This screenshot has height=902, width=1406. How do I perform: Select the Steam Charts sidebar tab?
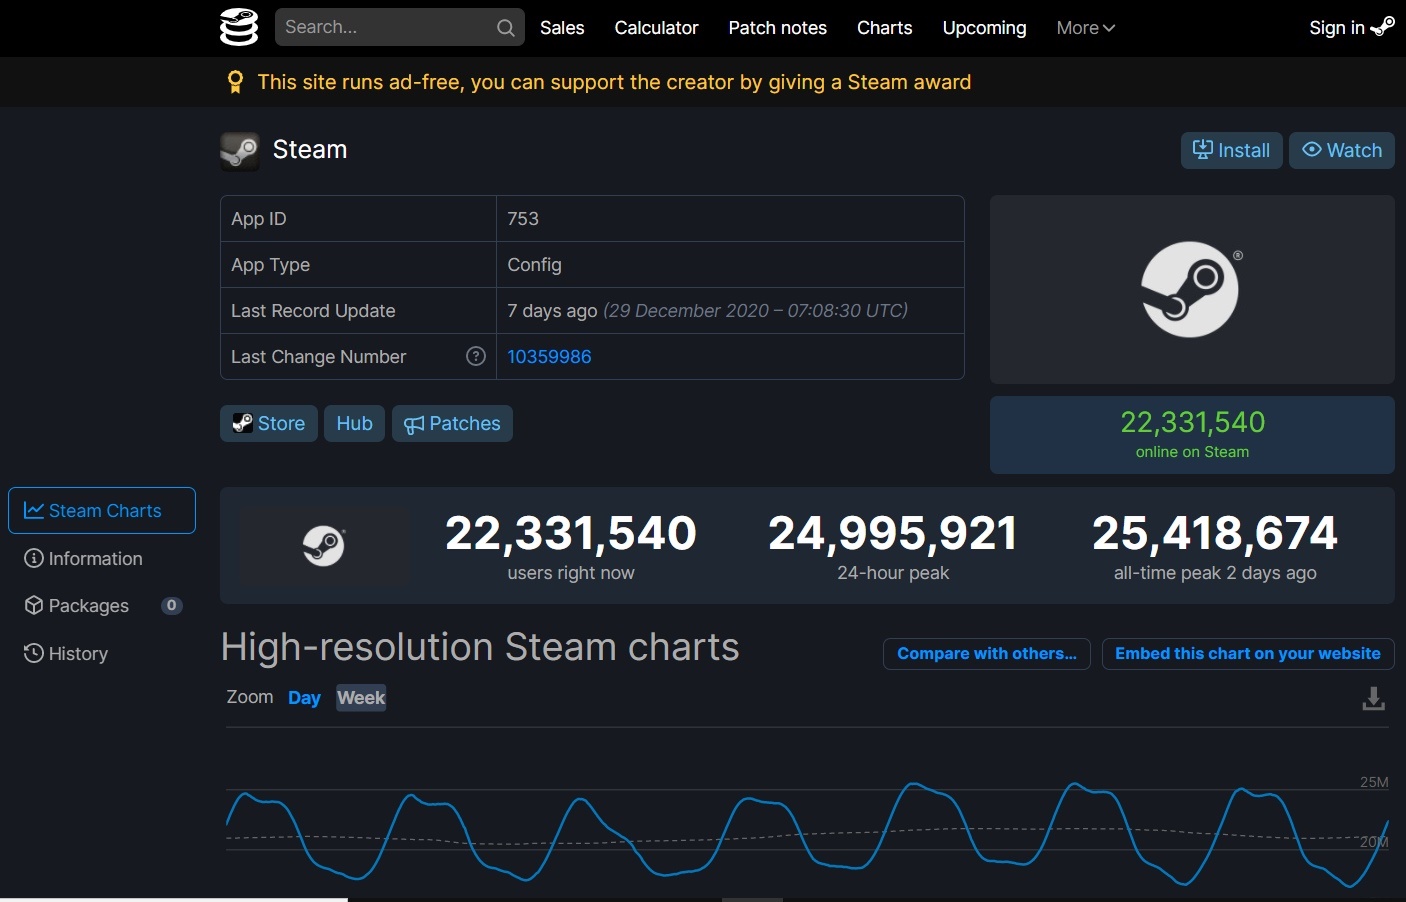coord(102,510)
